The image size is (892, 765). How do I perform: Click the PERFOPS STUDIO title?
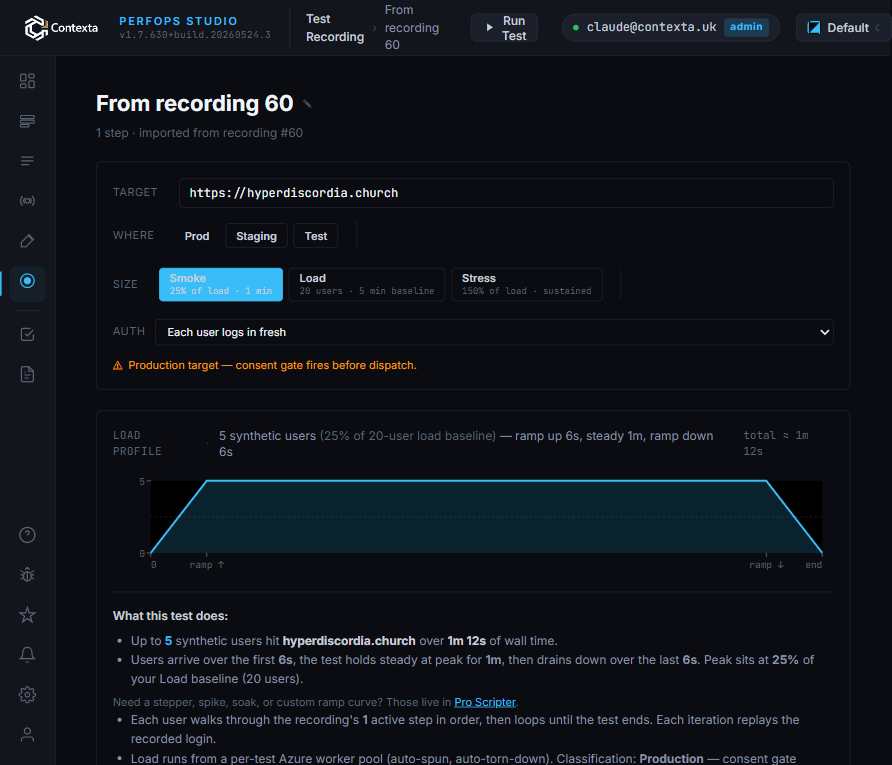click(x=178, y=21)
